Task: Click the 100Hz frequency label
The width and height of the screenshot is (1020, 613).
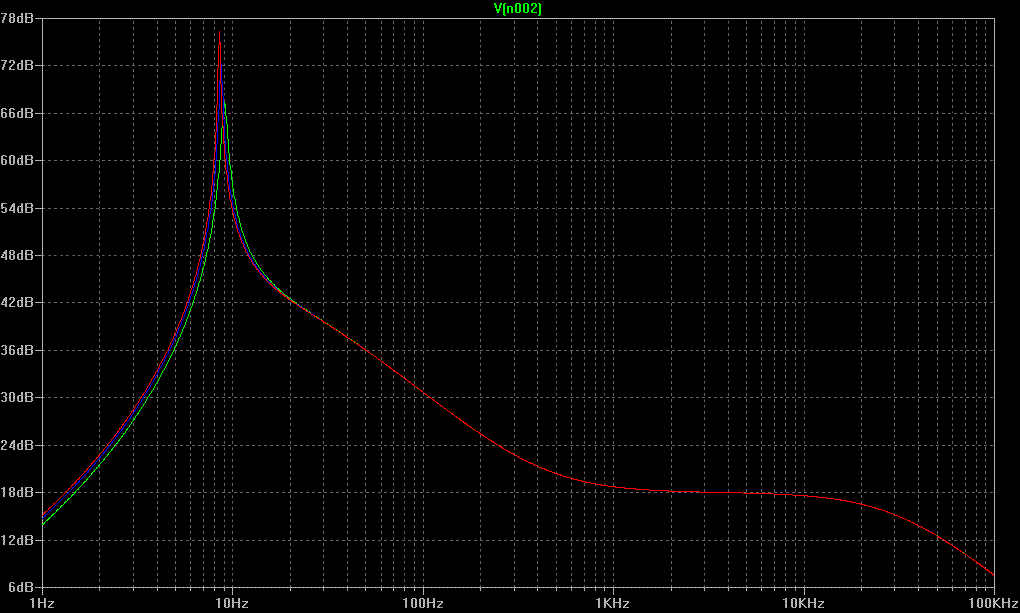Action: (x=423, y=603)
